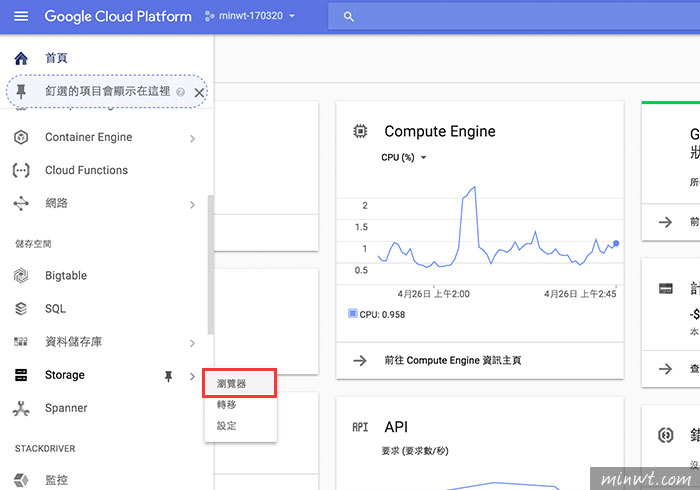
Task: Select 設定 in Storage submenu
Action: [226, 426]
